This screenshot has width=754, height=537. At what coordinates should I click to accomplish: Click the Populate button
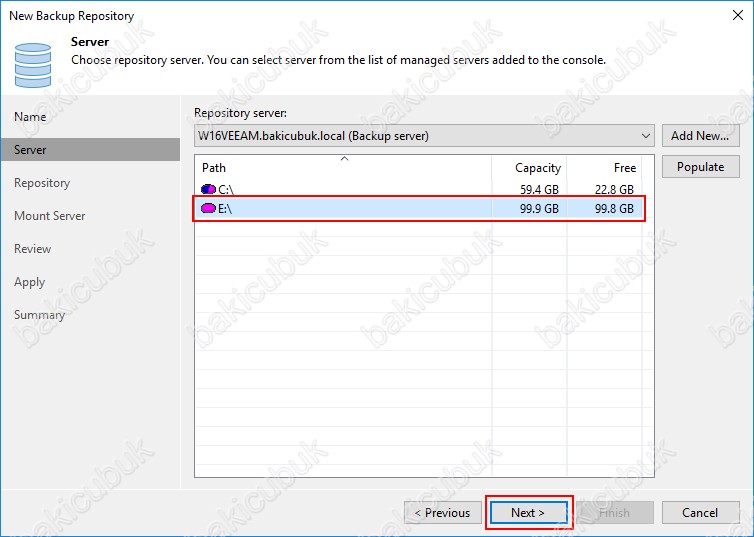701,167
